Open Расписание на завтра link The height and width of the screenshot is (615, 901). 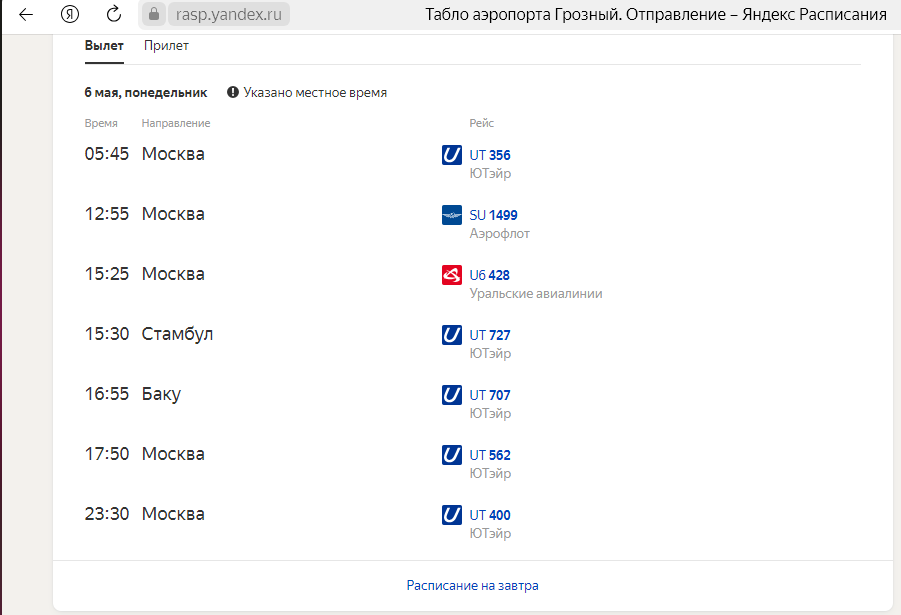472,585
